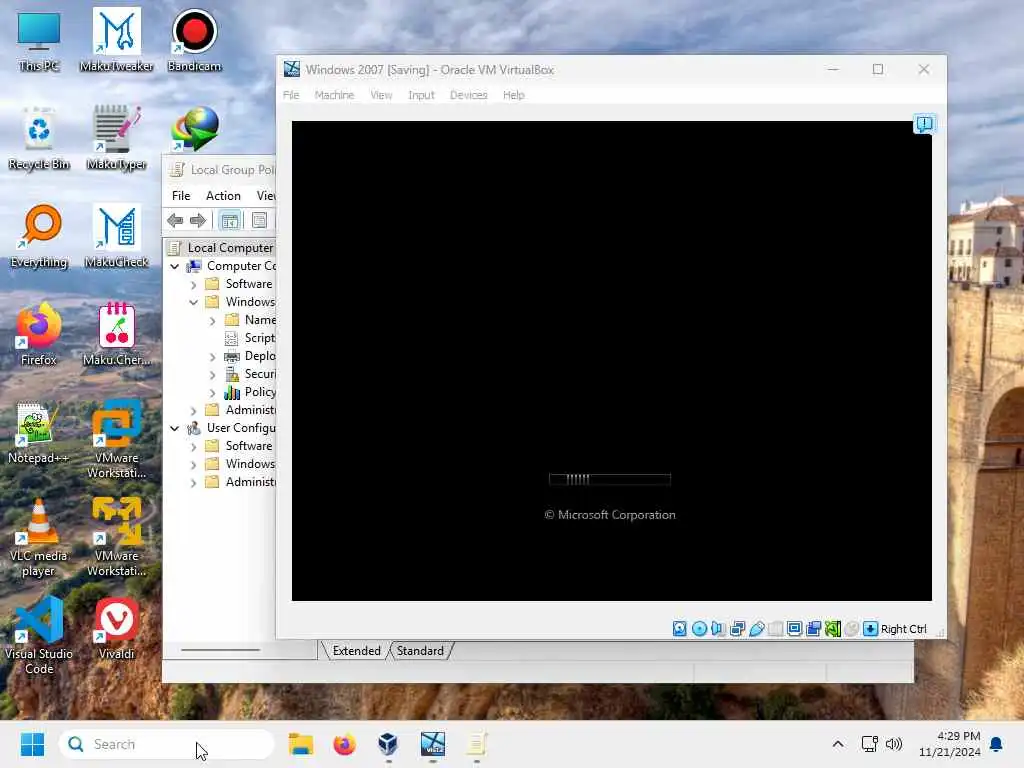Open the Visual Studio Code desktop icon
This screenshot has width=1024, height=768.
coord(39,635)
